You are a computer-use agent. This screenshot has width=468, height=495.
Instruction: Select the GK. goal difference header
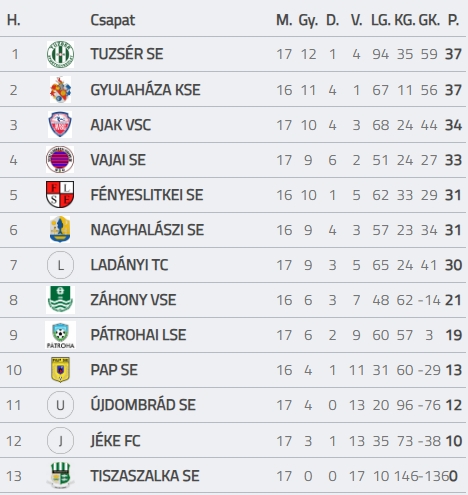pos(429,20)
